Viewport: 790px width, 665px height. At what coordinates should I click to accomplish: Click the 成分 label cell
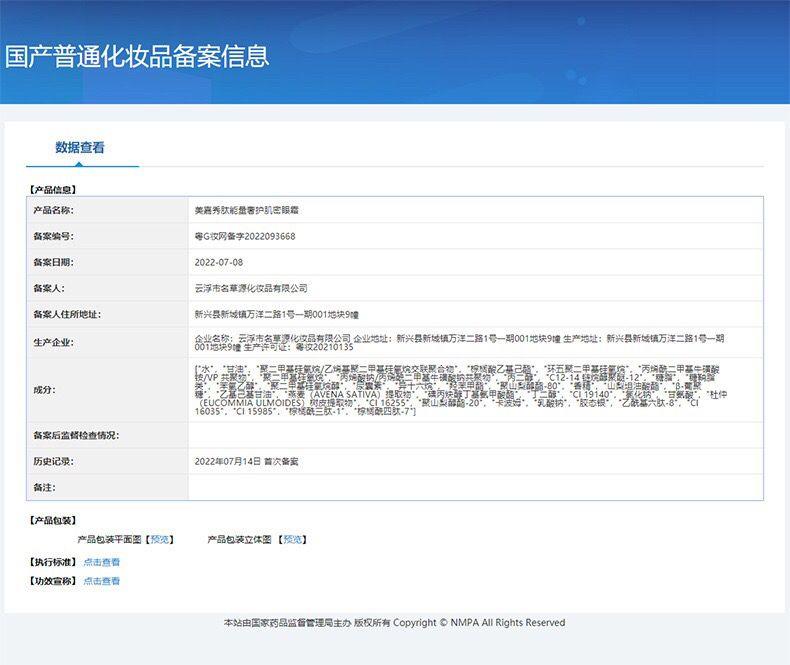(107, 390)
